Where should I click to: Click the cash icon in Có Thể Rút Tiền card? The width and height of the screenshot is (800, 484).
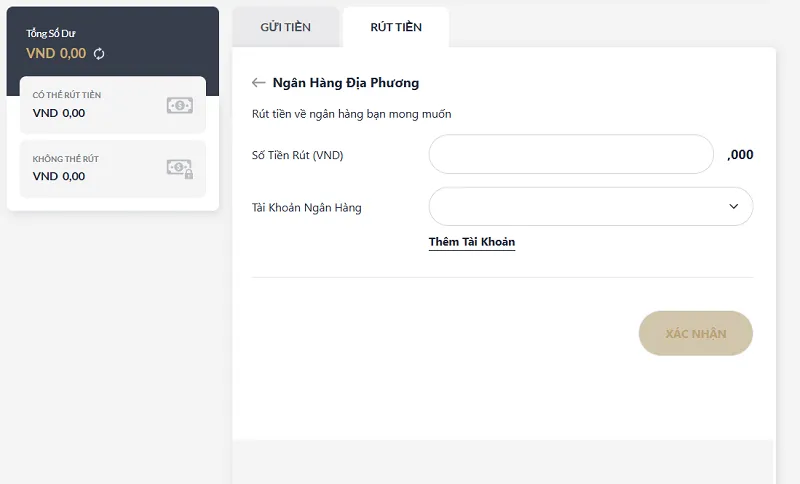tap(180, 105)
